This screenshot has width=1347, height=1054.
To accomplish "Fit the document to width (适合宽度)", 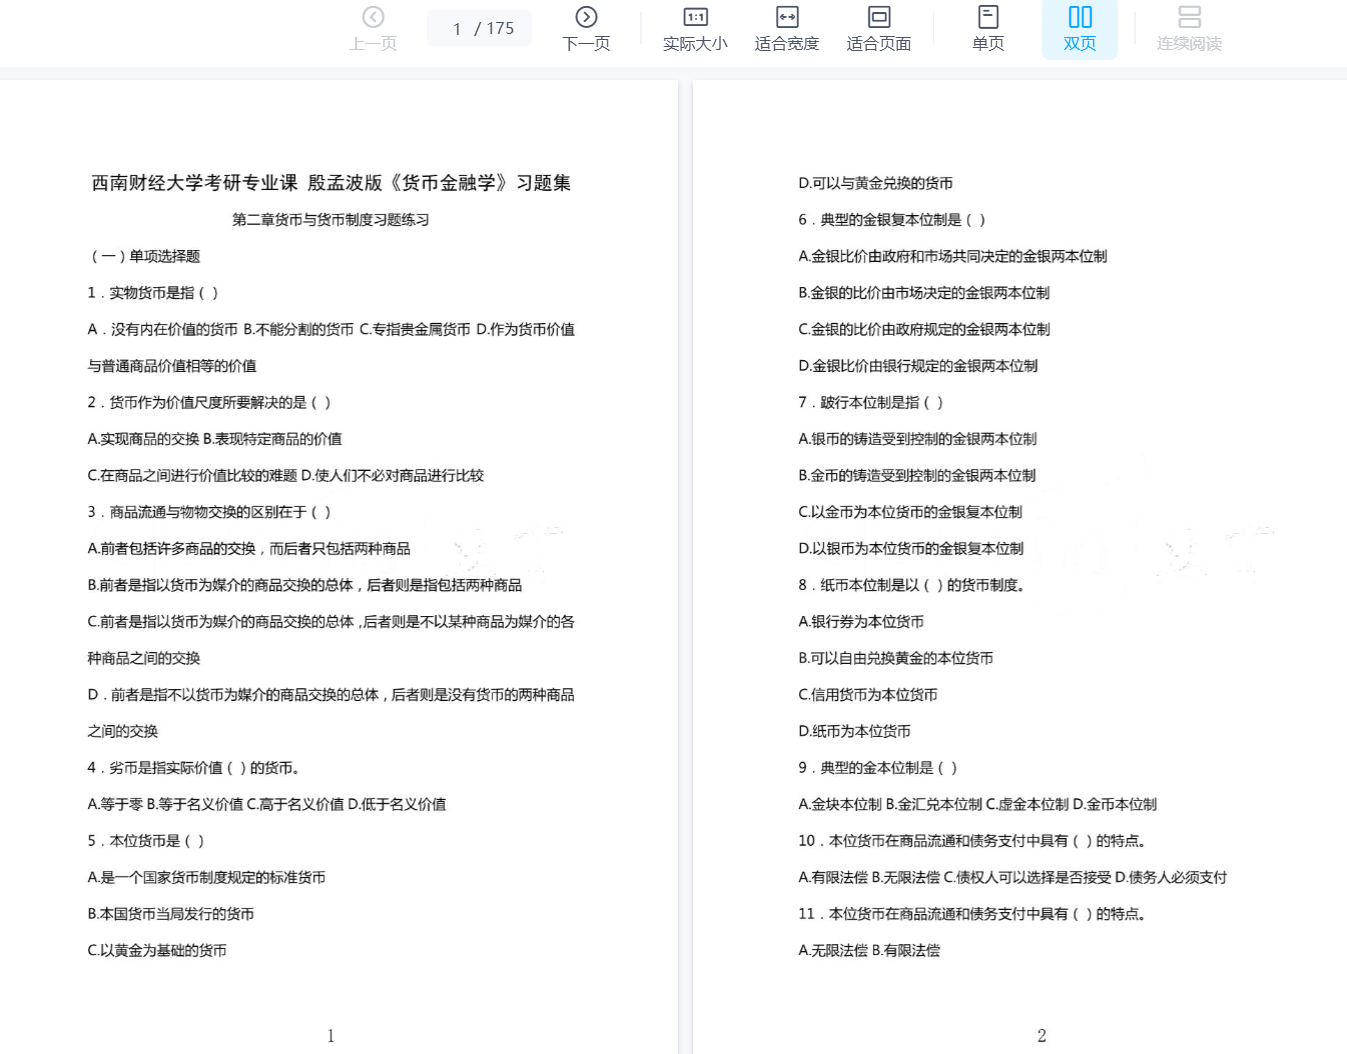I will coord(786,29).
